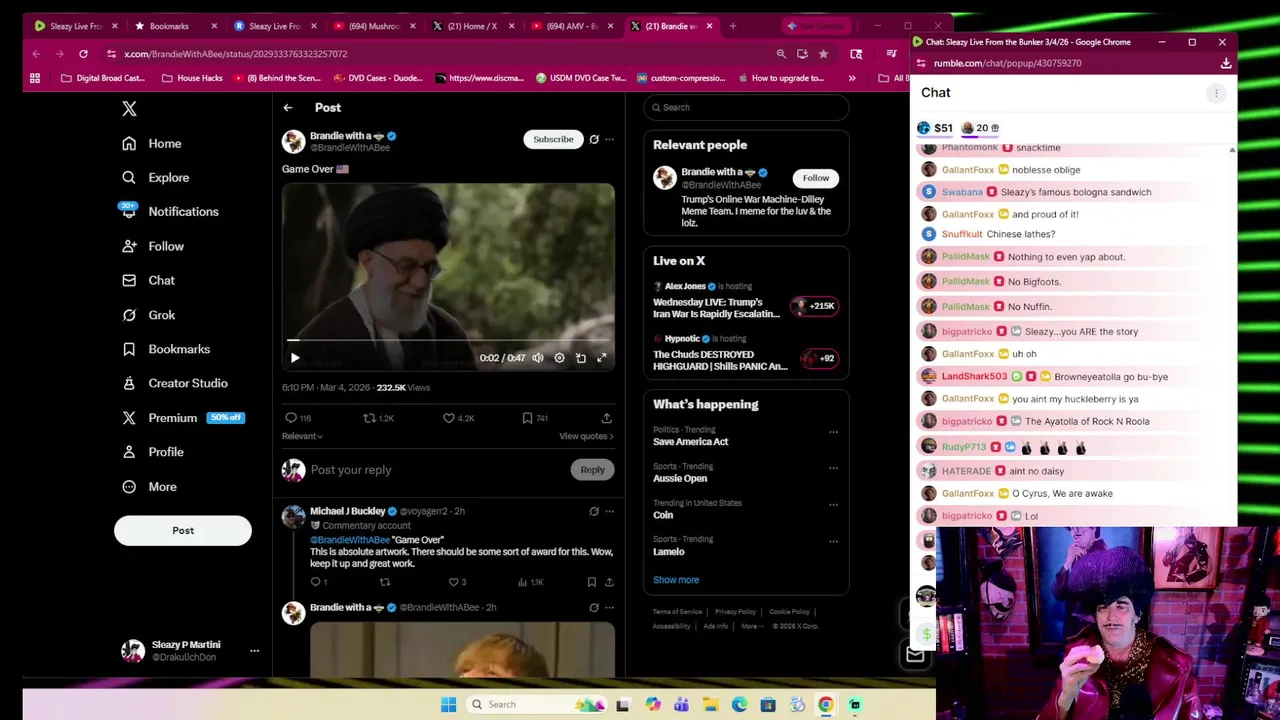Viewport: 1280px width, 720px height.
Task: Go back with the Post arrow
Action: (x=288, y=107)
